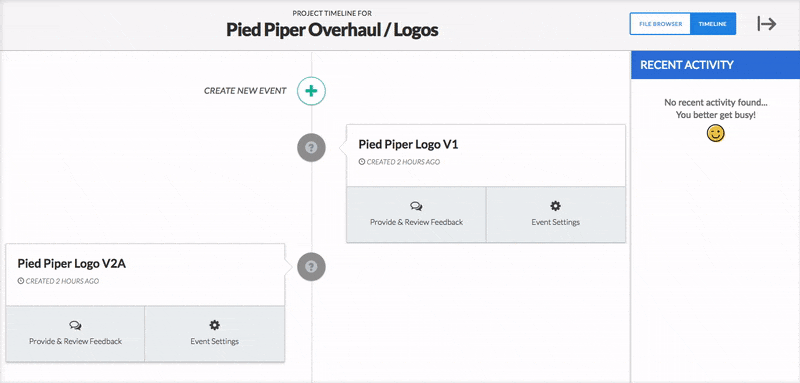The height and width of the screenshot is (383, 800).
Task: Click the Recent Activity panel header
Action: pyautogui.click(x=715, y=65)
